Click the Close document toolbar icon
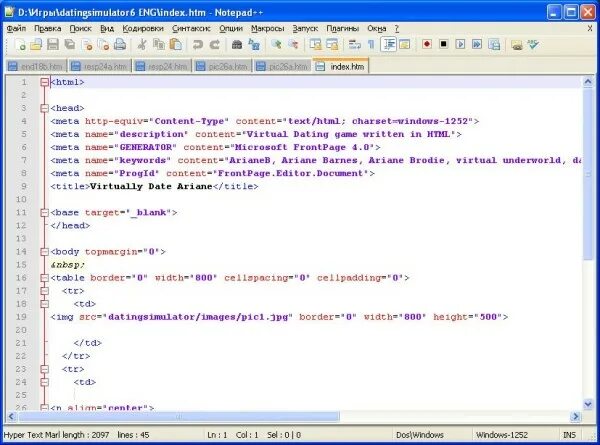This screenshot has height=445, width=600. tap(87, 45)
